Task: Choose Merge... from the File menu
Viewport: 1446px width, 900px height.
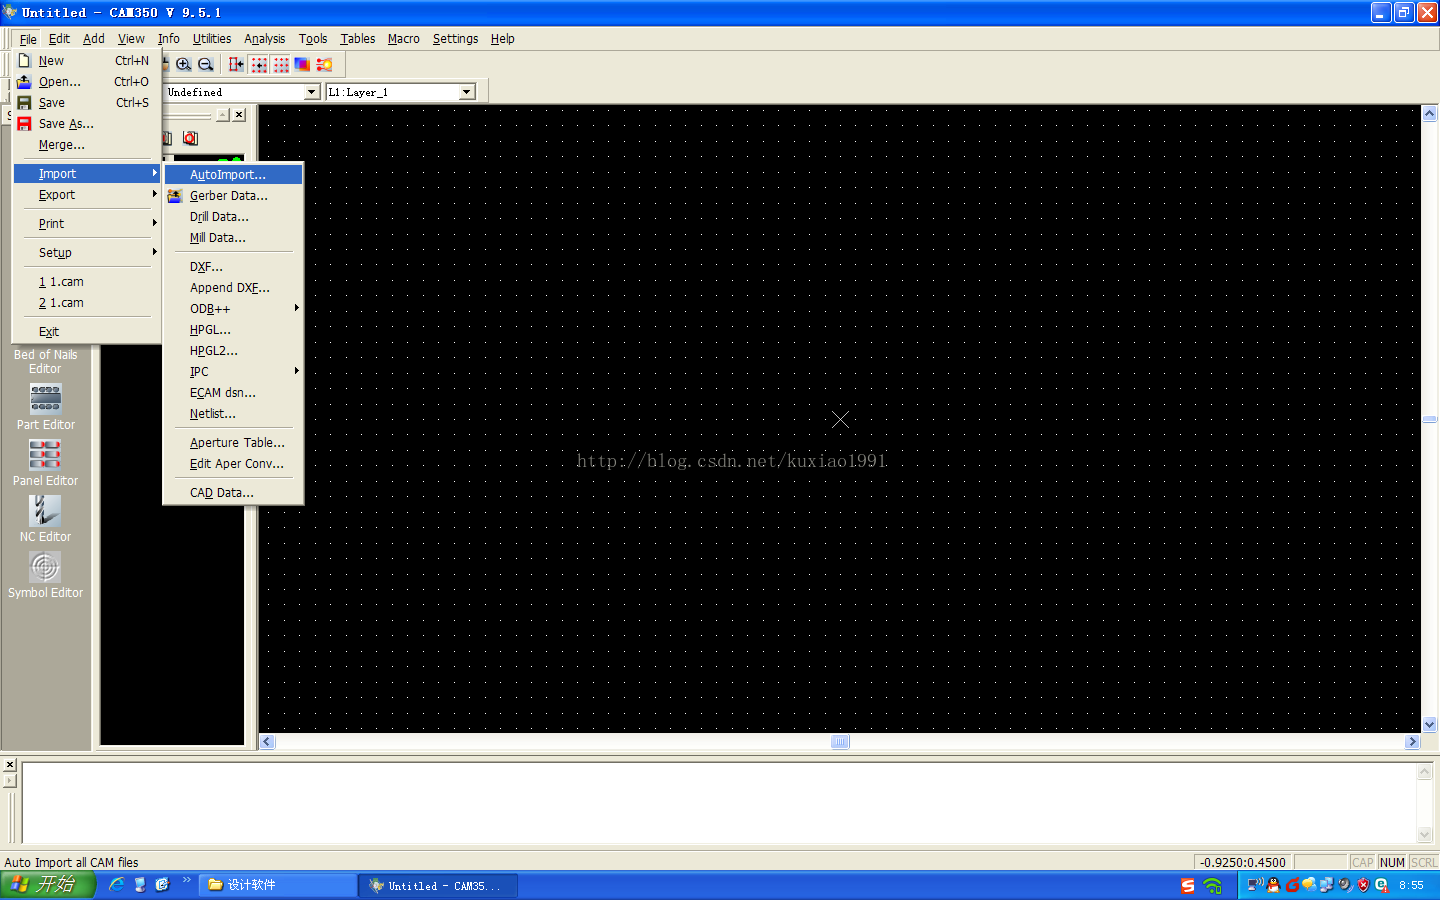Action: click(x=87, y=145)
